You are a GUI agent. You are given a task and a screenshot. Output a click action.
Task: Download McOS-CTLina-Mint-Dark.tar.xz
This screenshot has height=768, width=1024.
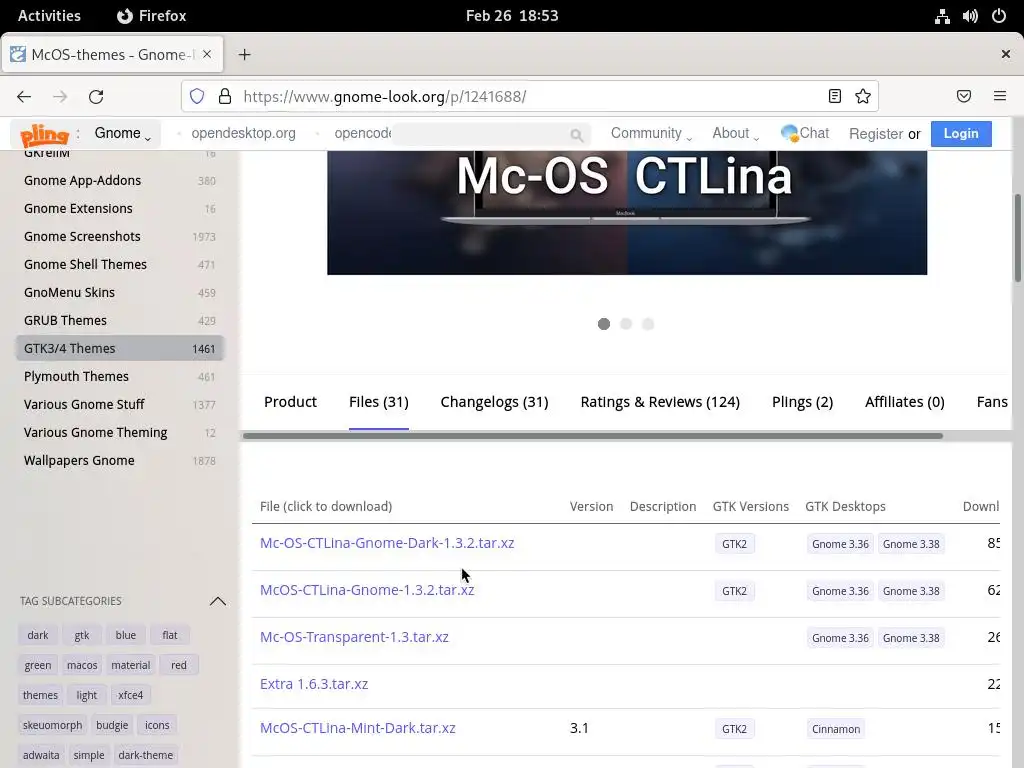[x=357, y=728]
